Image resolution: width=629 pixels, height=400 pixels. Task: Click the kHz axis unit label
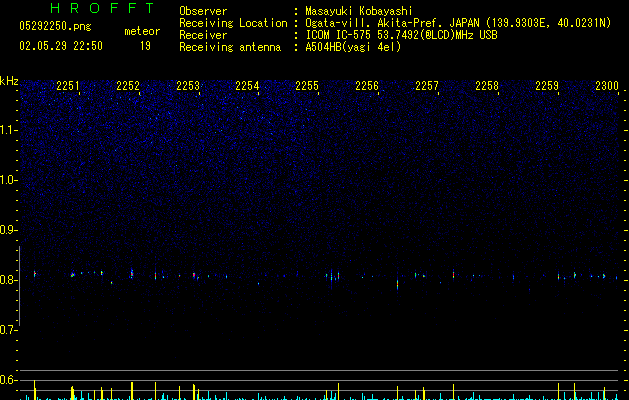tap(9, 81)
